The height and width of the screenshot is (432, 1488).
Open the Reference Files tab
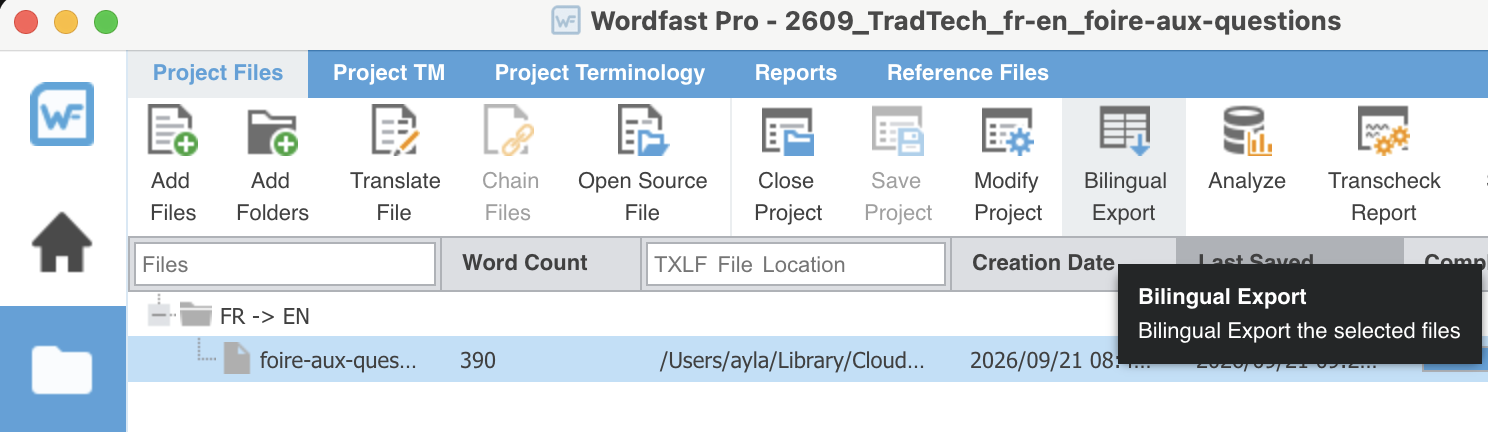[x=968, y=73]
